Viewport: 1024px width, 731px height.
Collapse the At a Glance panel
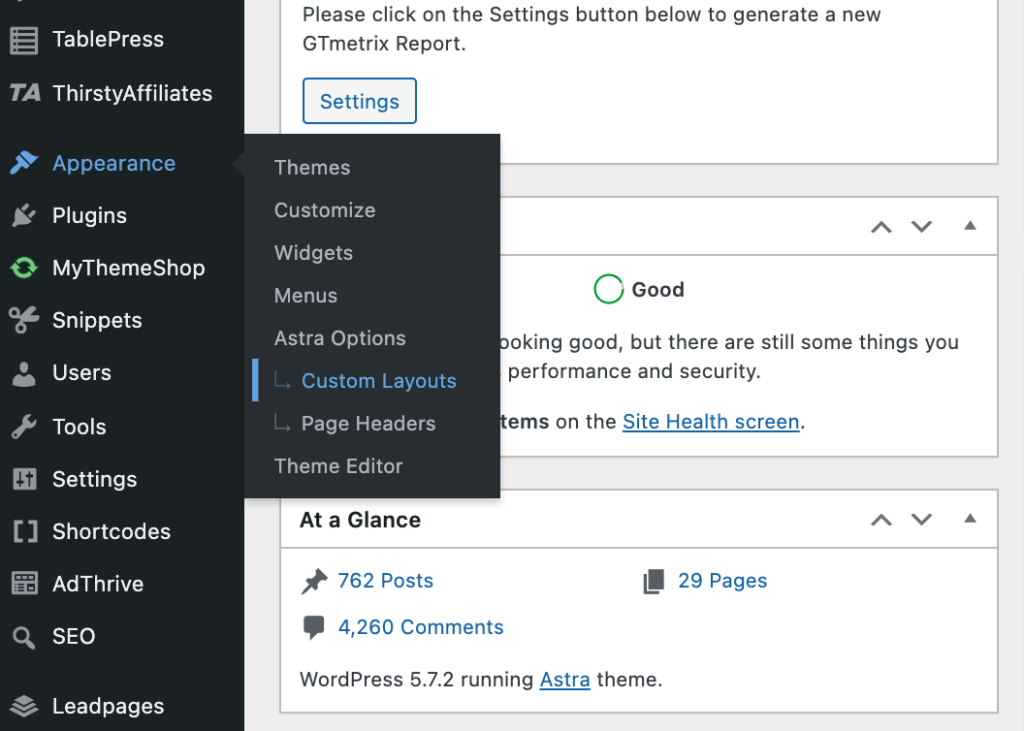970,519
